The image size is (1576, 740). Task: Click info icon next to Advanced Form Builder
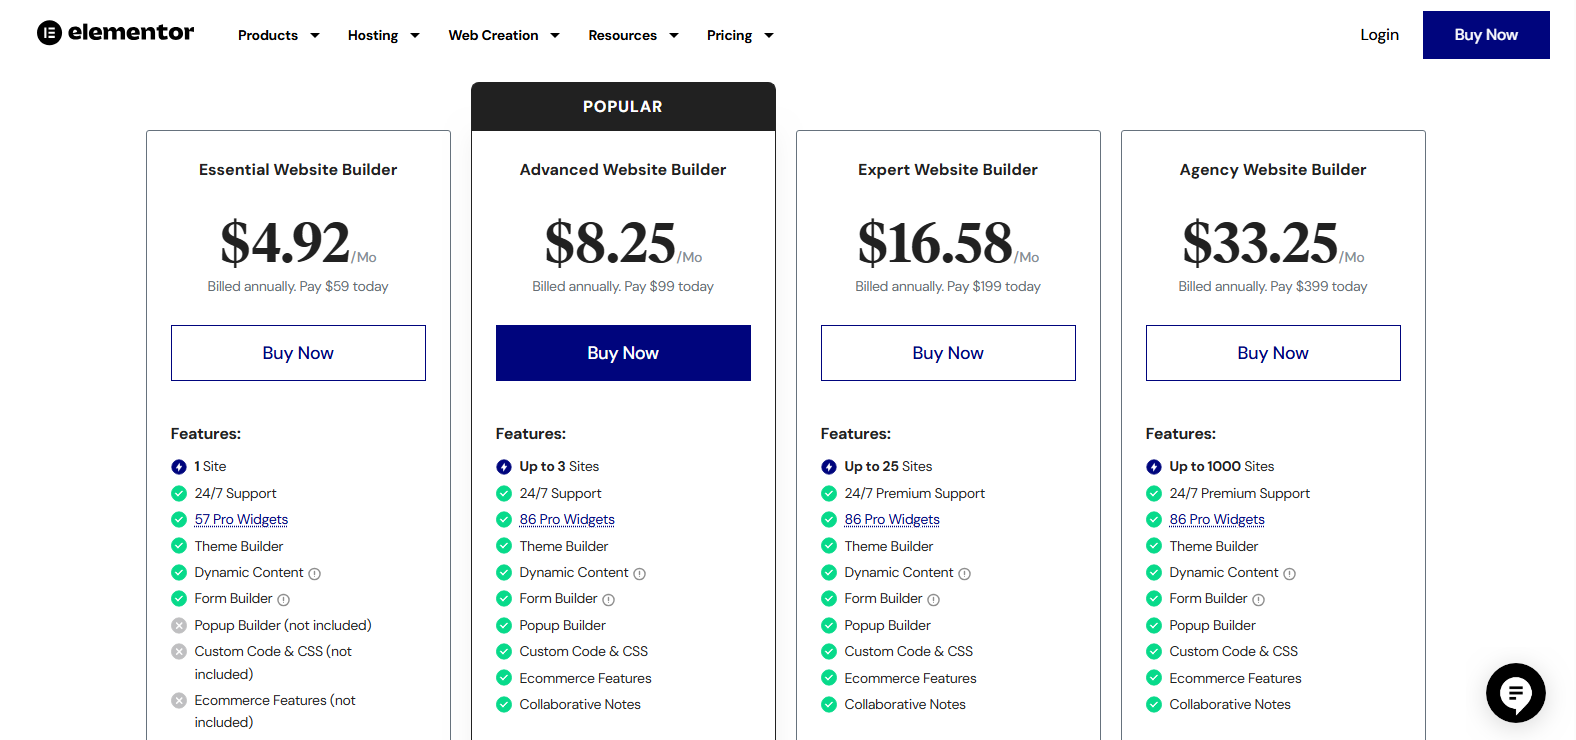tap(608, 600)
